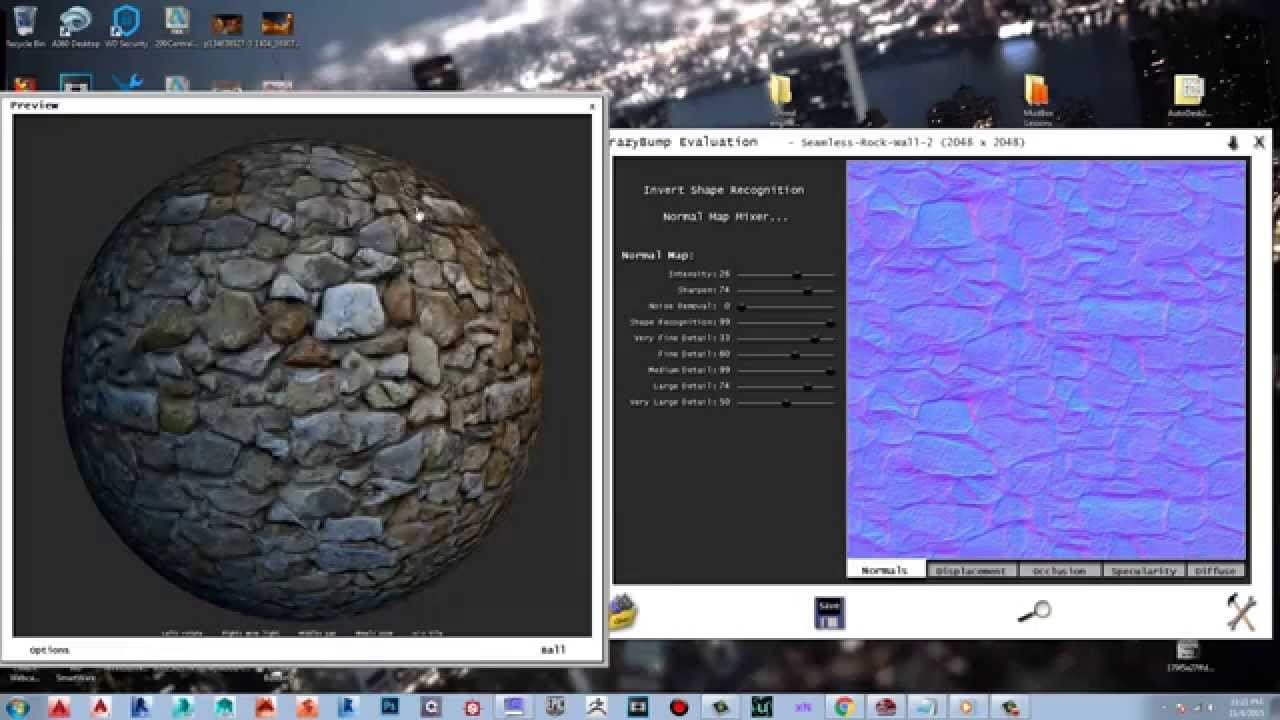
Task: Click the open file icon in CrazyBump
Action: (623, 612)
